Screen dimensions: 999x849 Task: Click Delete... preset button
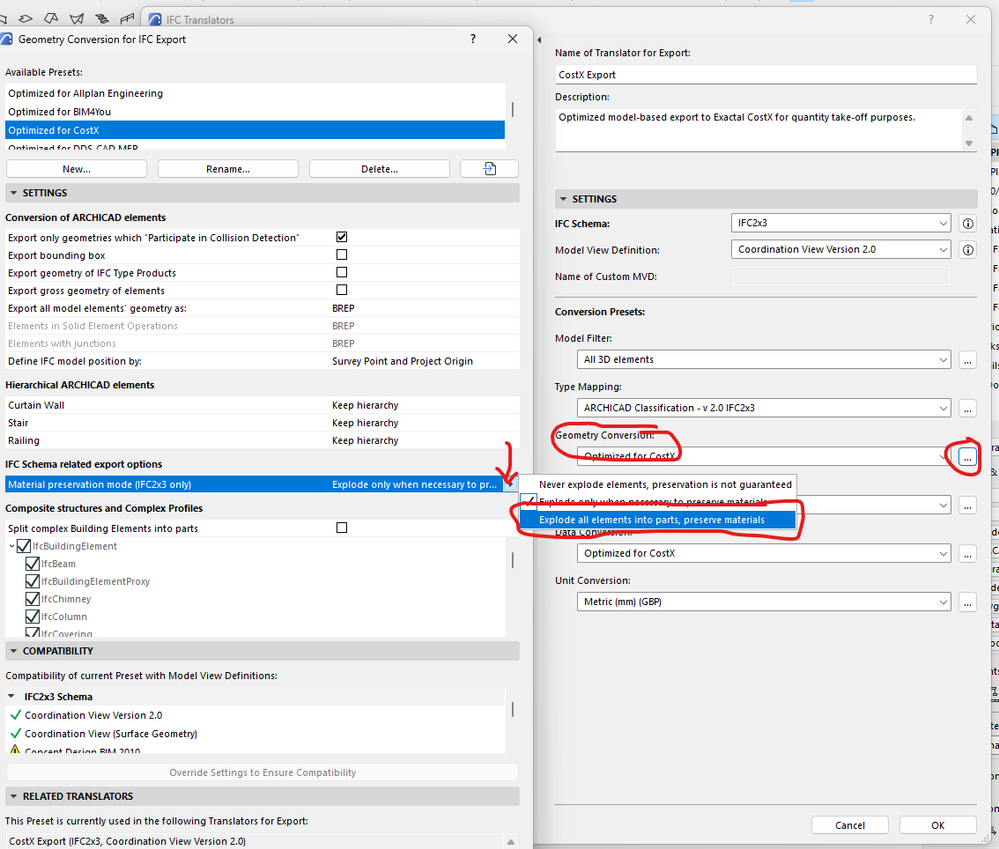pyautogui.click(x=380, y=169)
